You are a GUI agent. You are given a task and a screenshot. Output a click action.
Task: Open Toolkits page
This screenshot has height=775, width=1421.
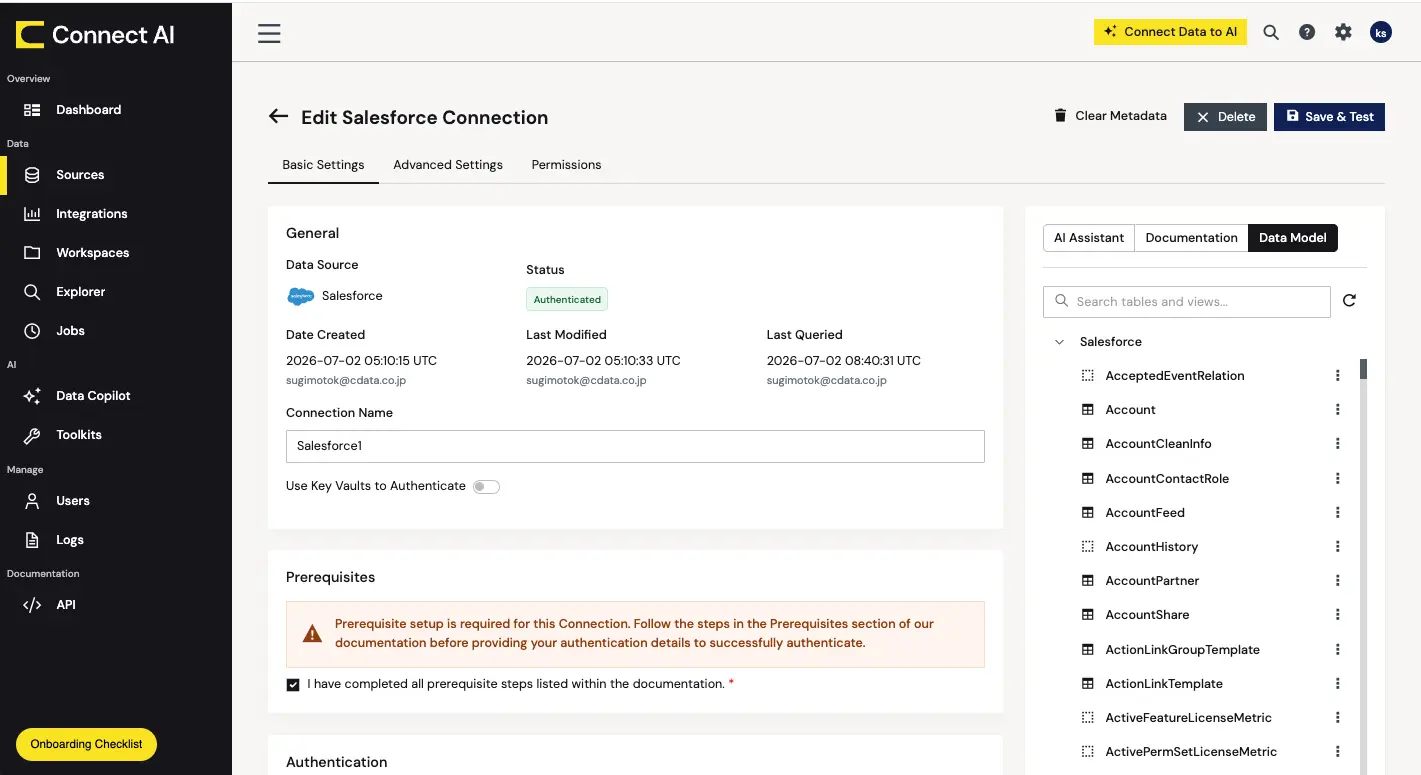[x=79, y=435]
